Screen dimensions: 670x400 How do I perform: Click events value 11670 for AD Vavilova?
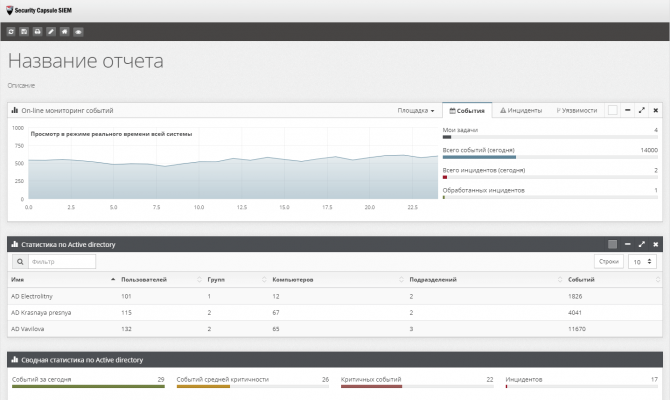tap(577, 329)
